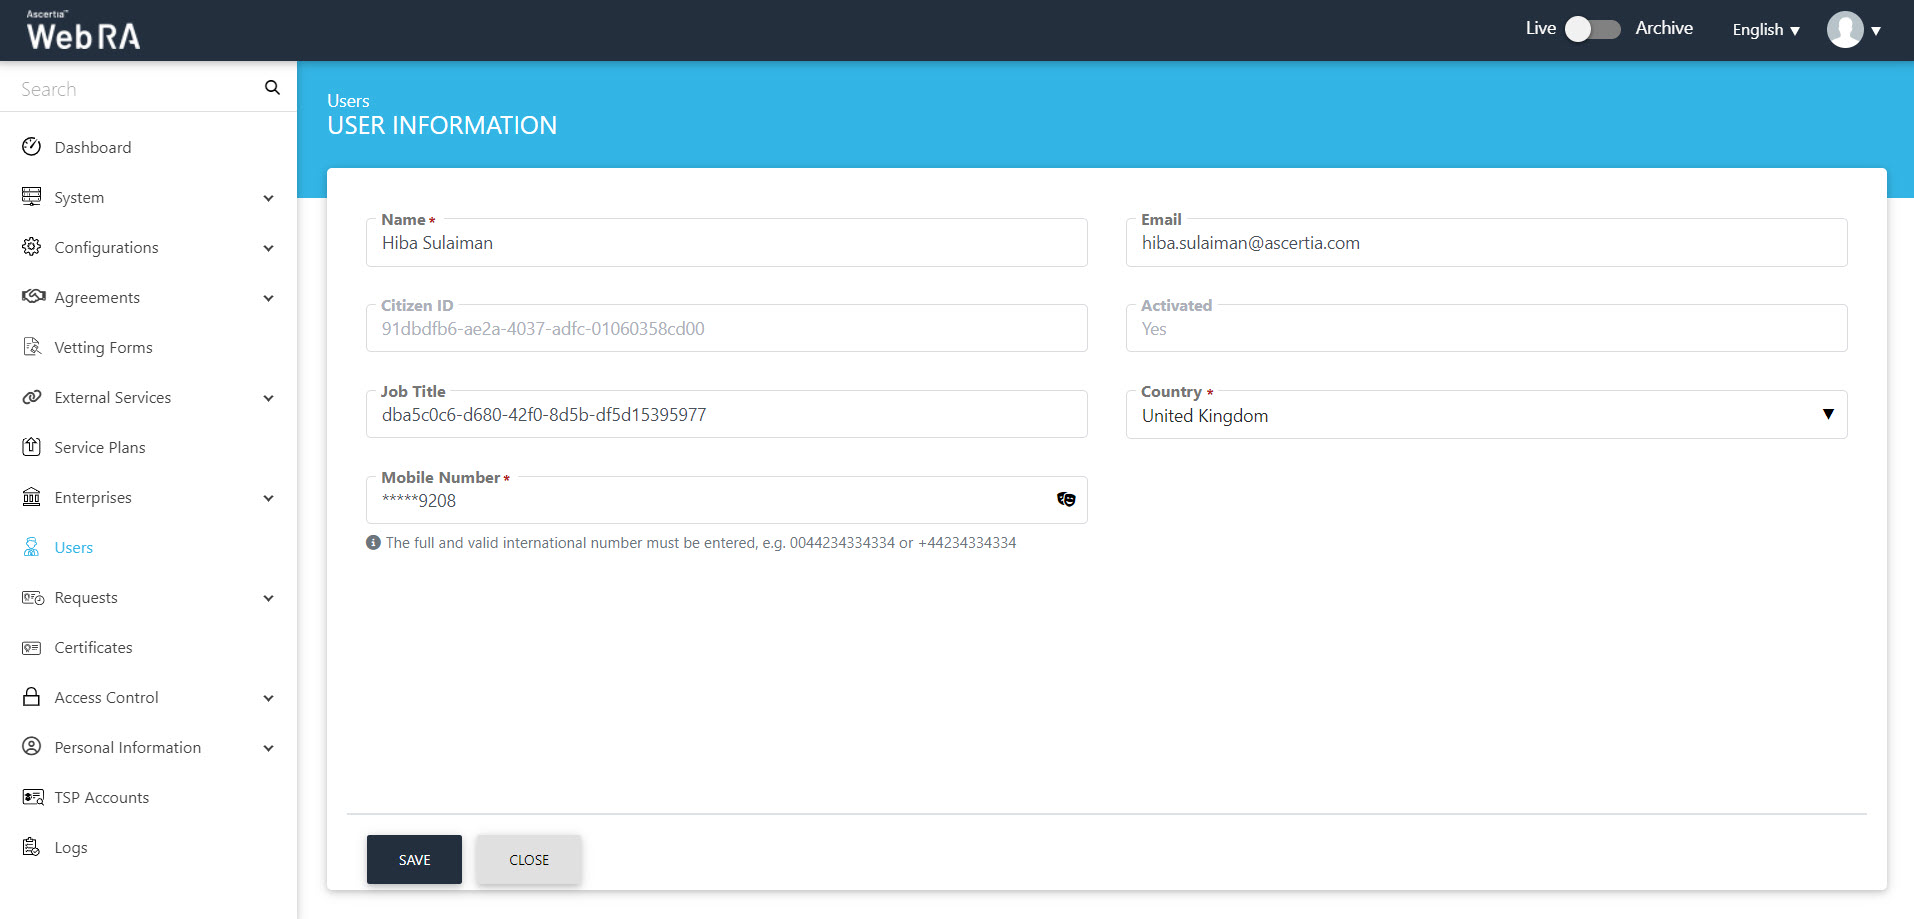Select Users in the sidebar
Viewport: 1914px width, 919px height.
(74, 548)
